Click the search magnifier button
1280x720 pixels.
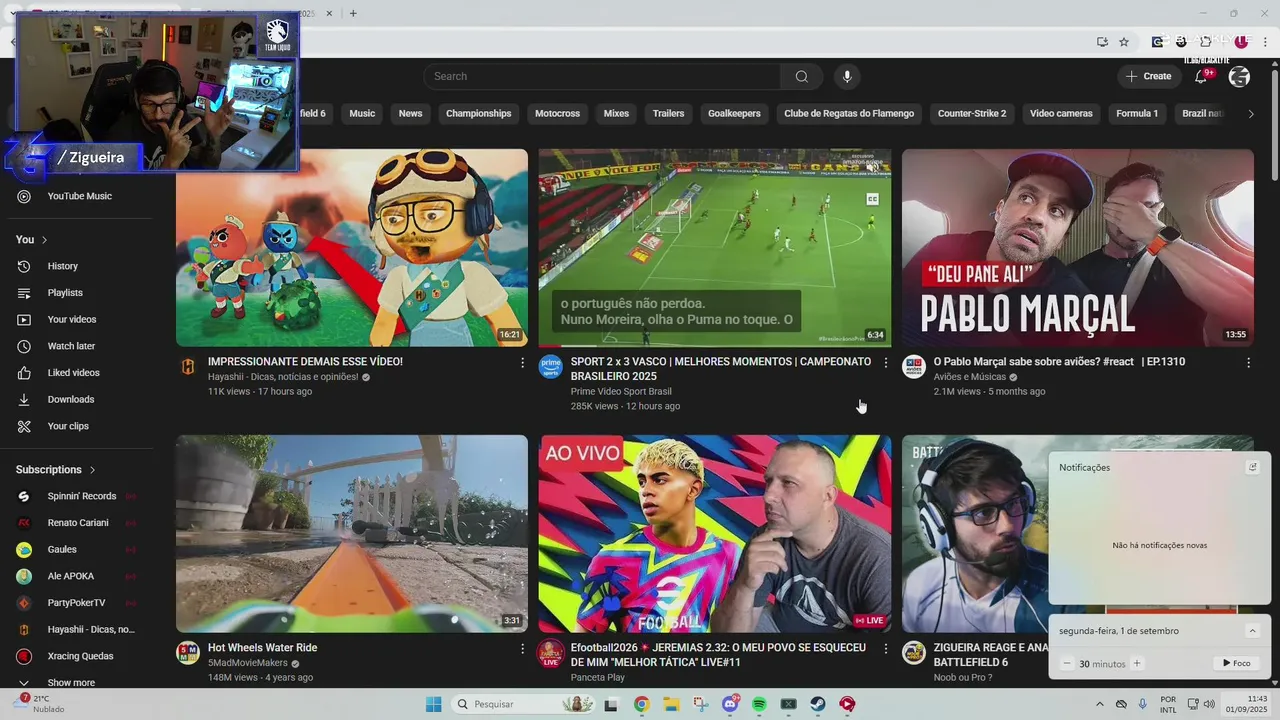pyautogui.click(x=802, y=76)
